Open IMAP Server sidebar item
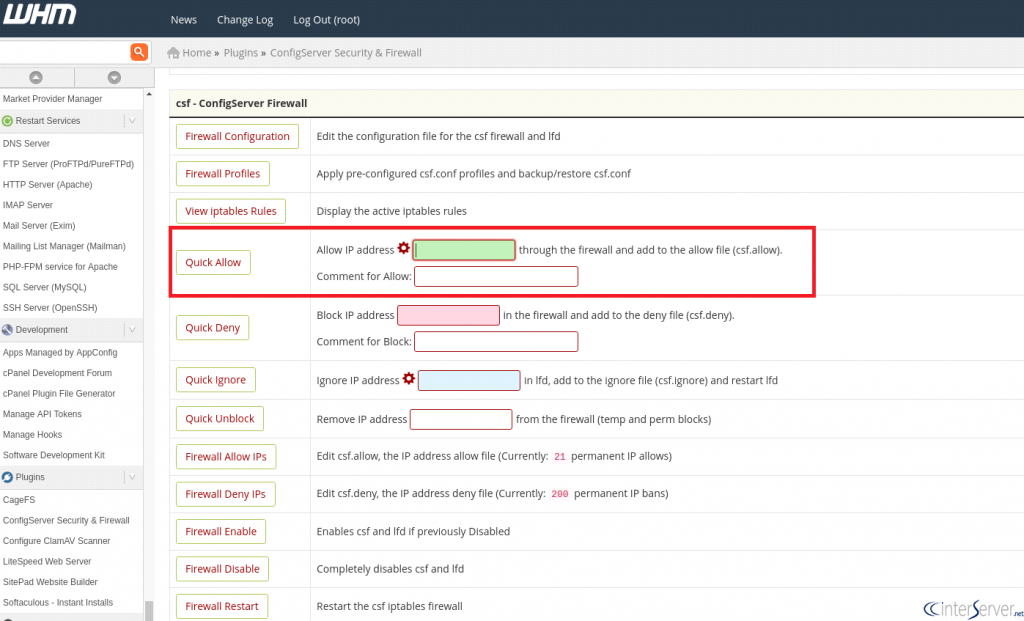 [x=27, y=205]
